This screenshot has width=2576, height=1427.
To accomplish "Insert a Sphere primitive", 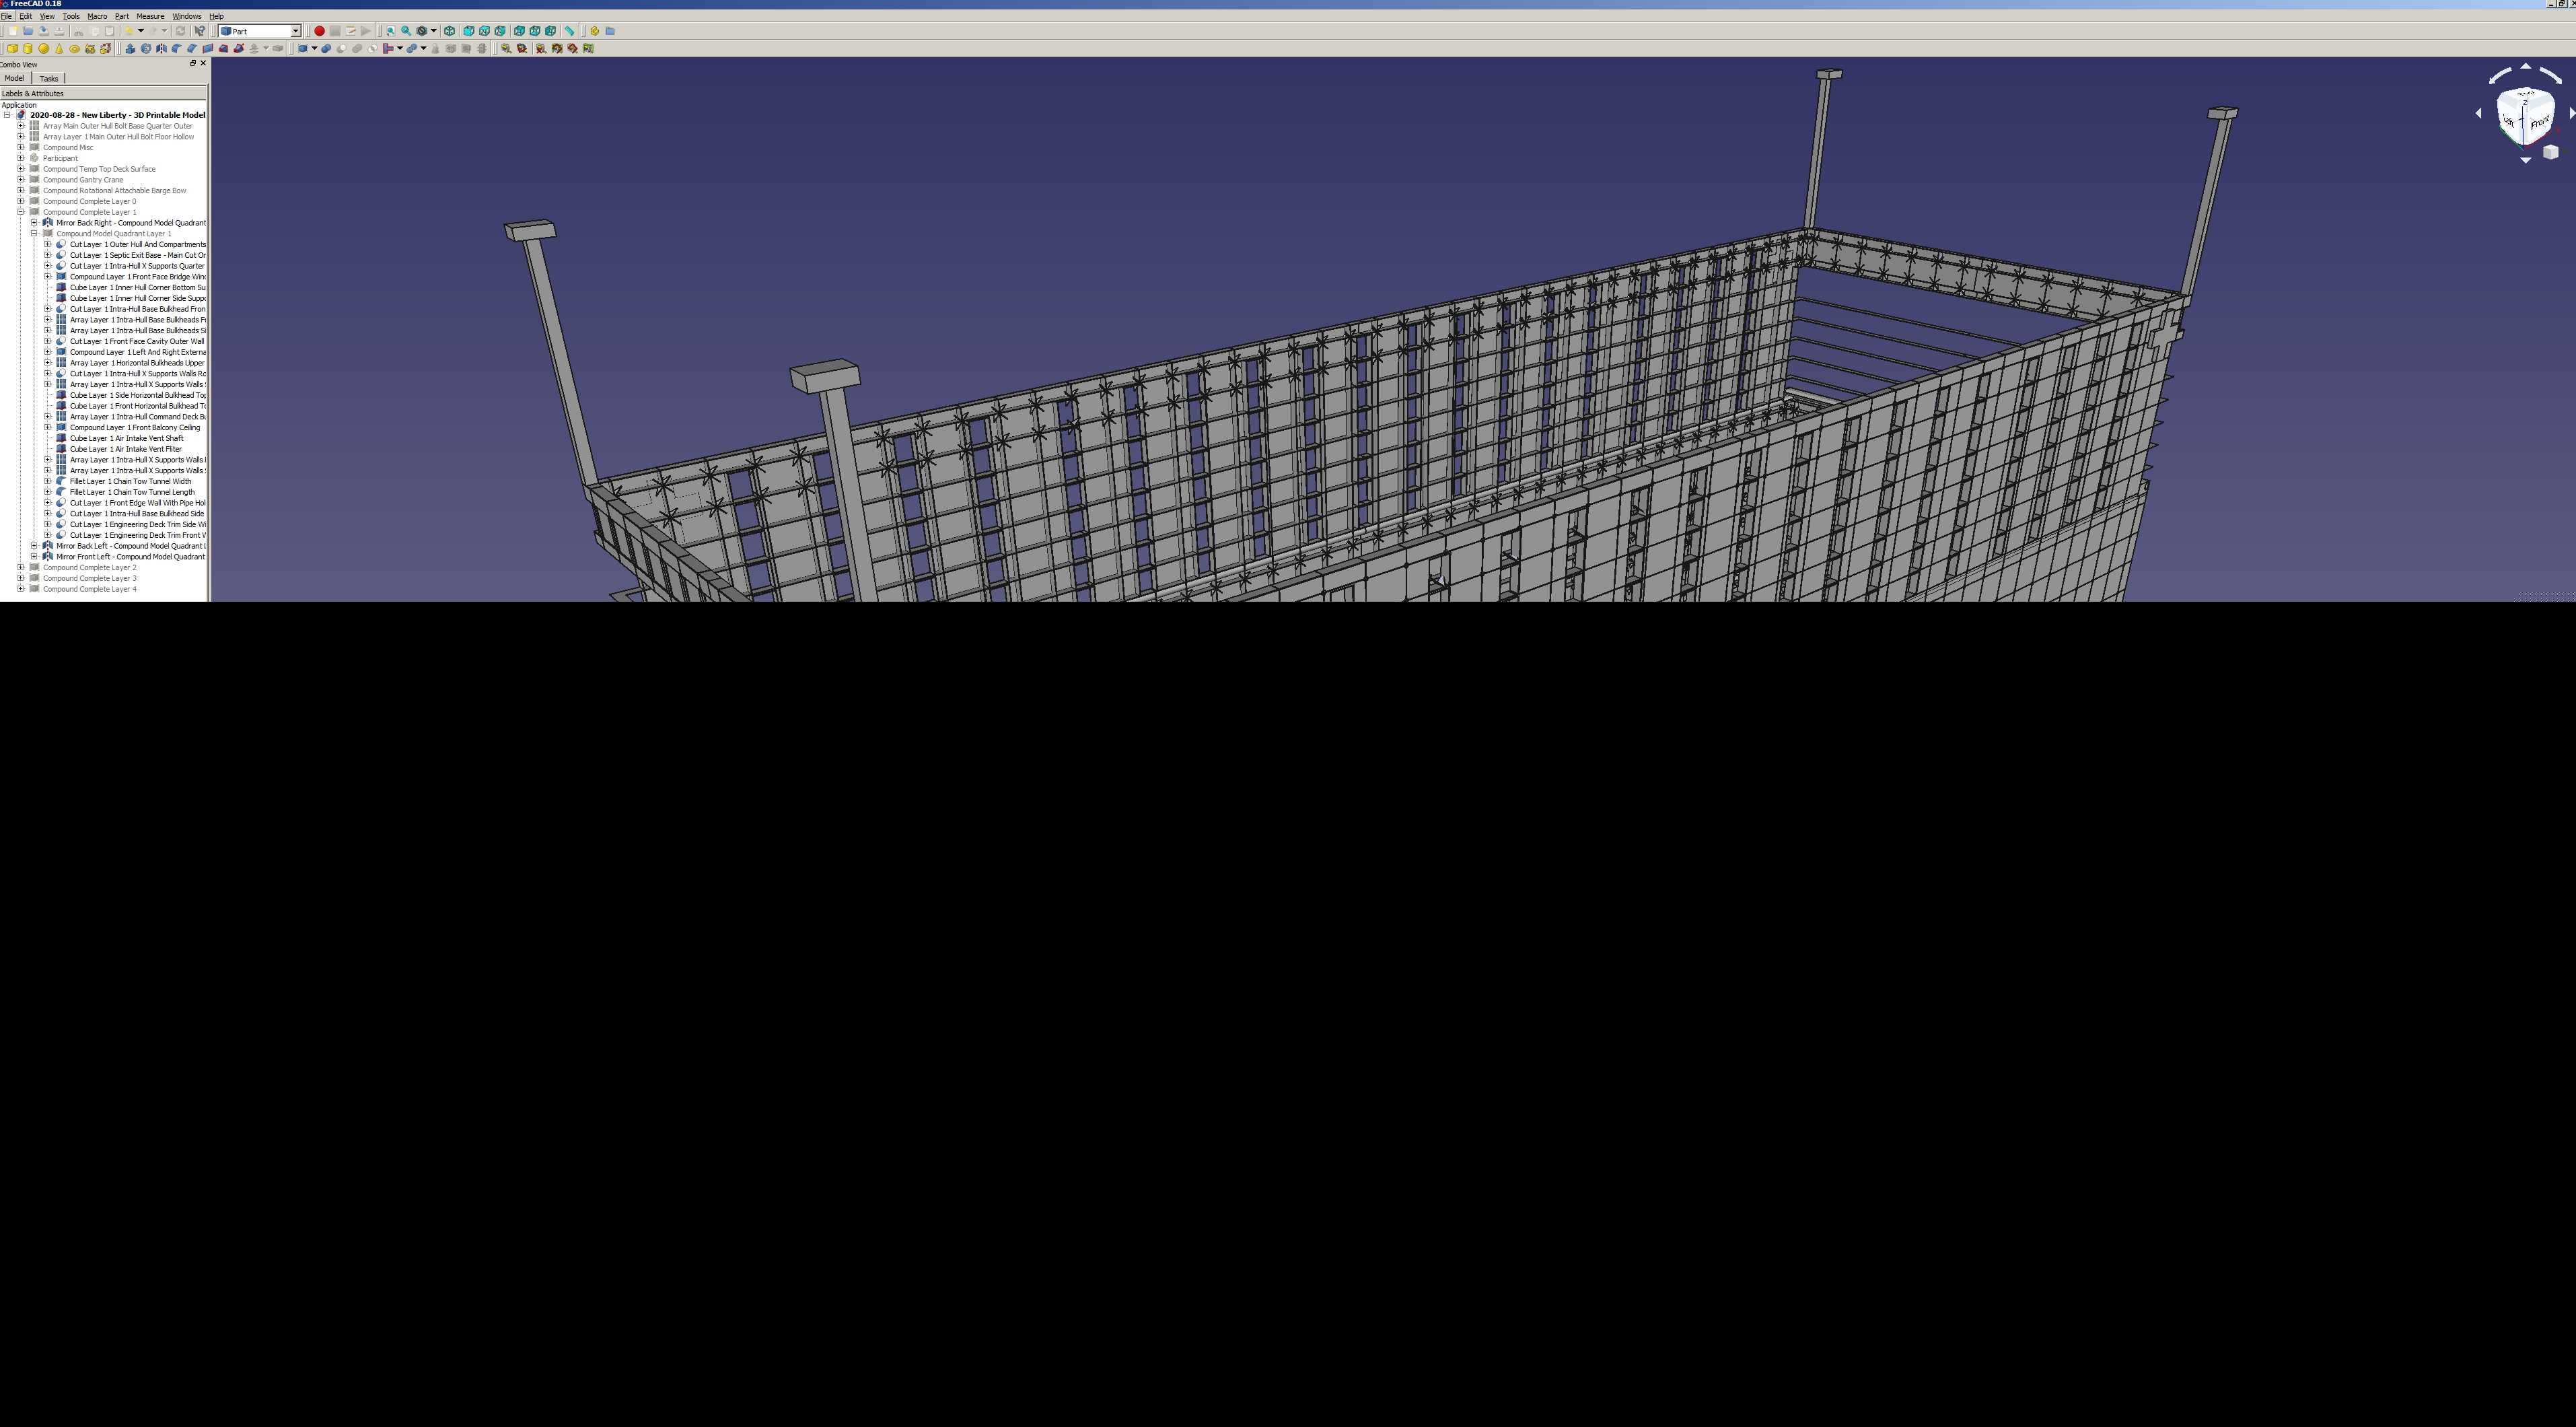I will 44,48.
